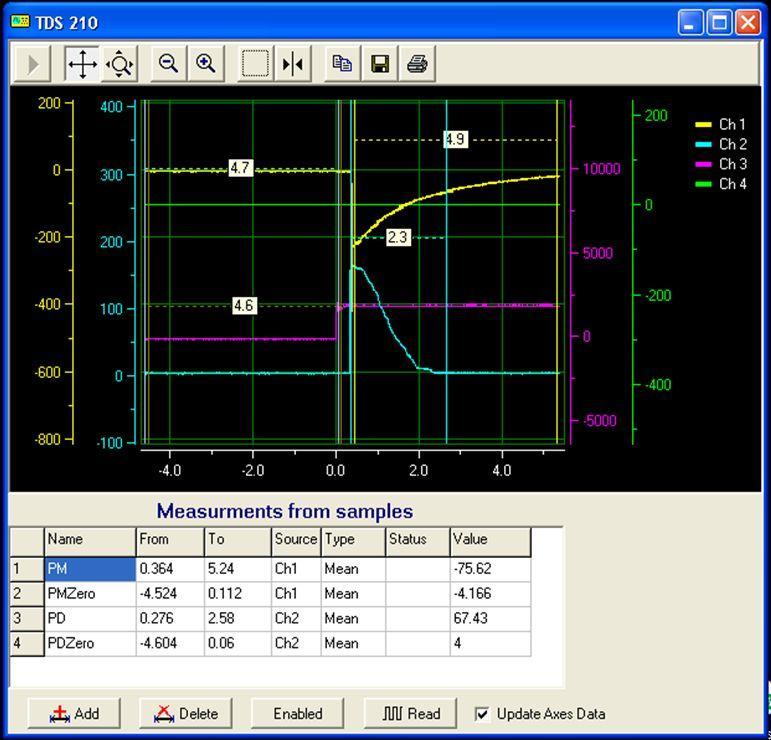Select row header number 2

click(x=27, y=594)
